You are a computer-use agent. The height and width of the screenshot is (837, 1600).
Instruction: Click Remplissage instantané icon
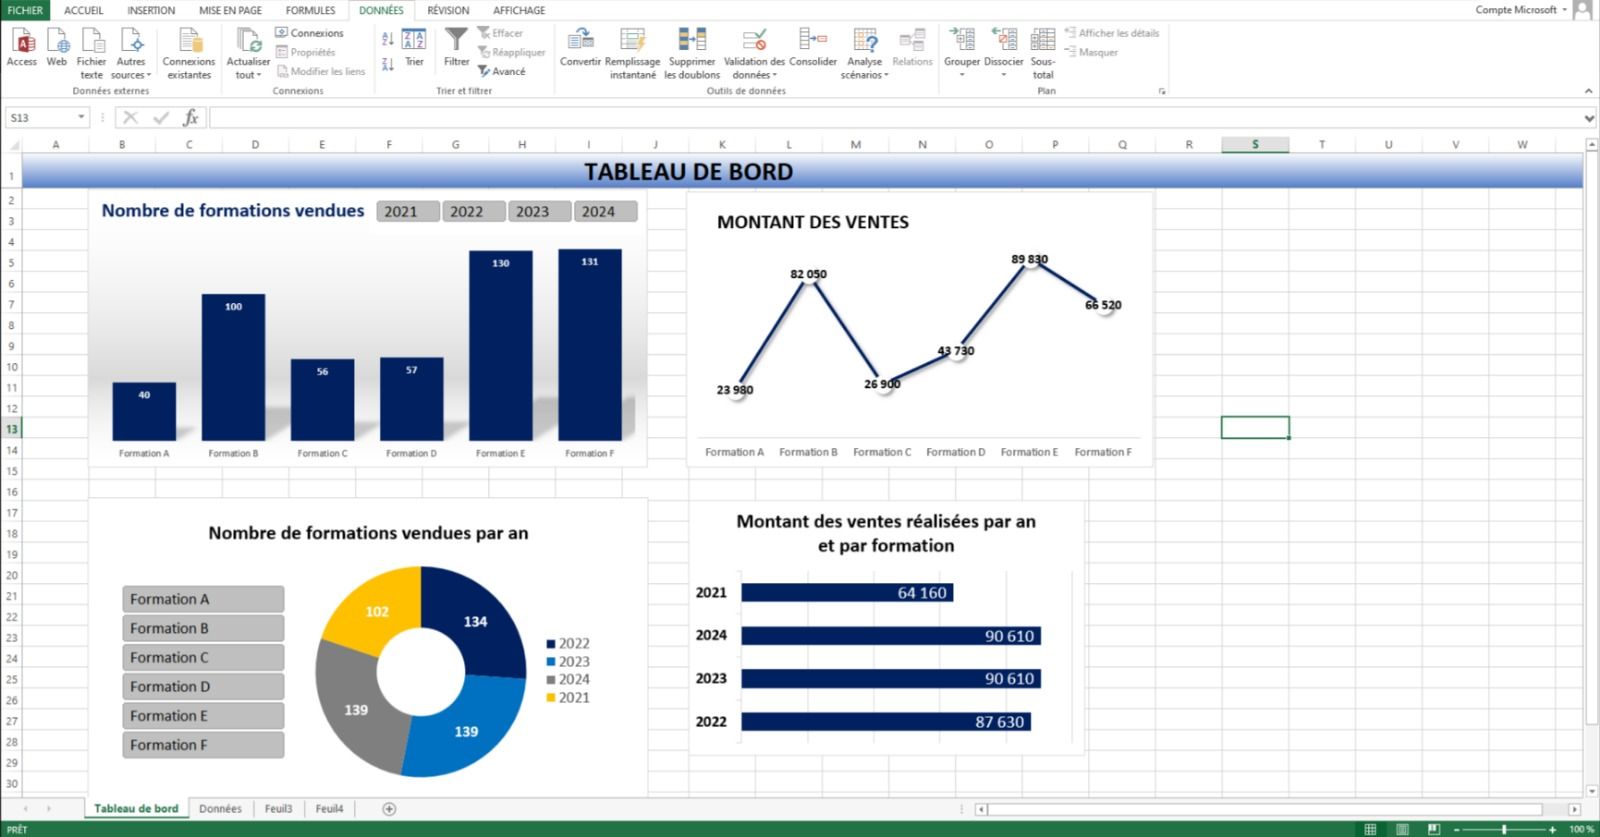click(632, 41)
